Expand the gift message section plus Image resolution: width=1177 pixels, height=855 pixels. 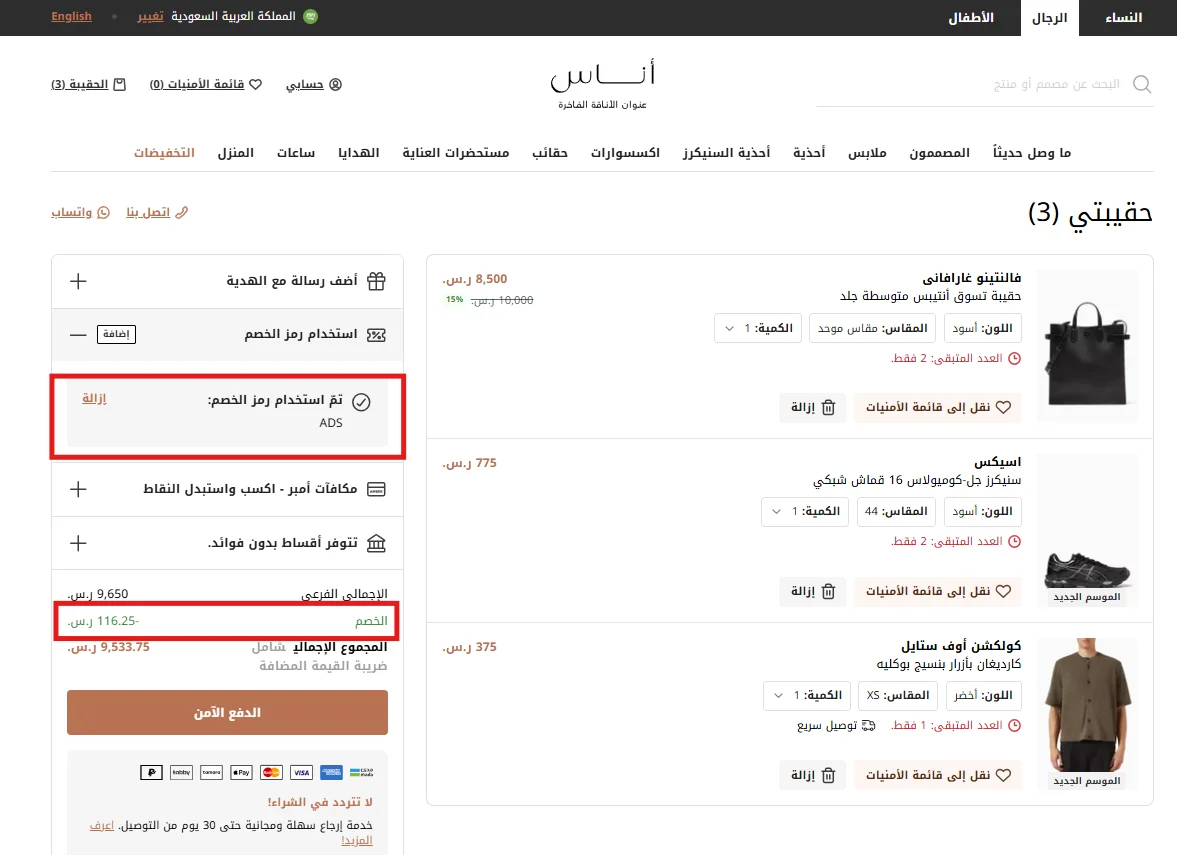click(78, 281)
